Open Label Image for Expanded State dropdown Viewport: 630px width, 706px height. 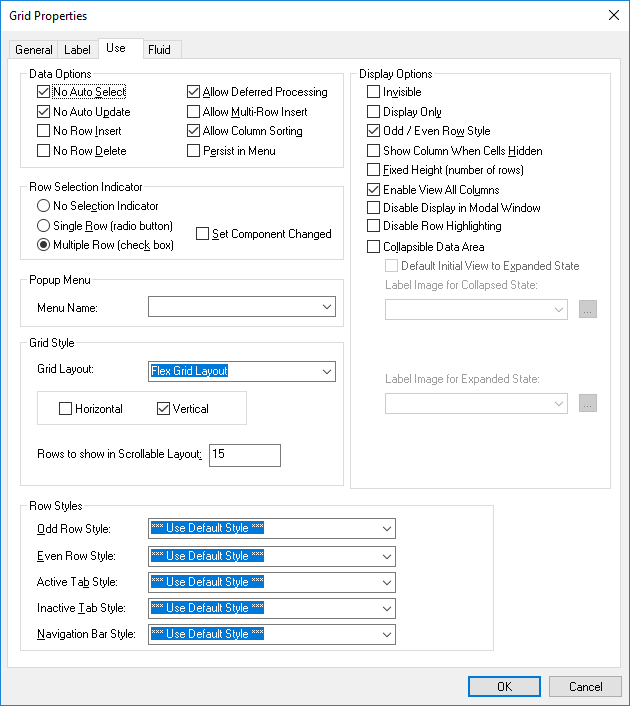[x=476, y=404]
